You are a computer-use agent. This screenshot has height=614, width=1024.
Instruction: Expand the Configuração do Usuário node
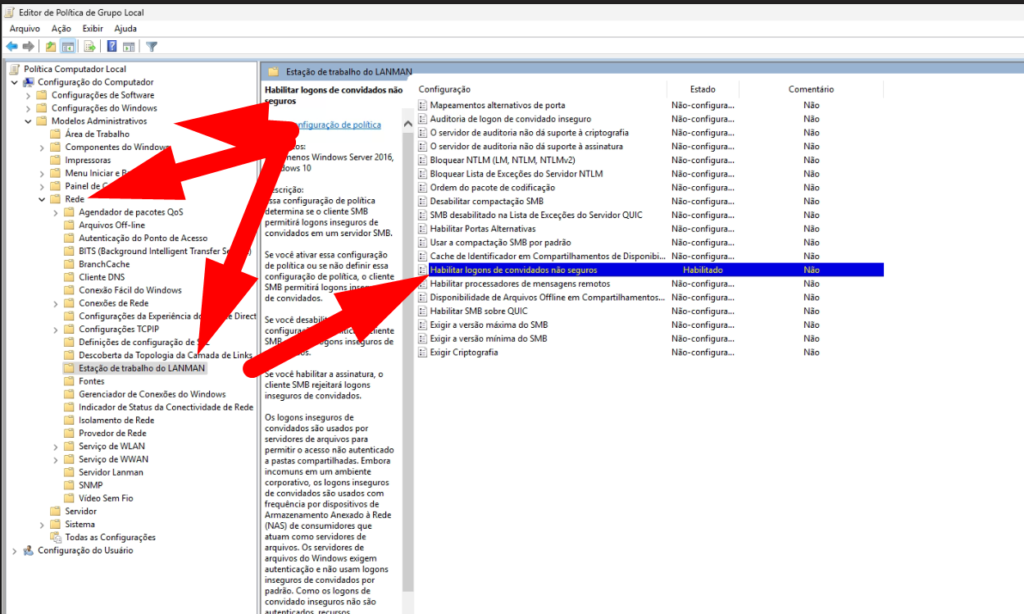point(14,550)
